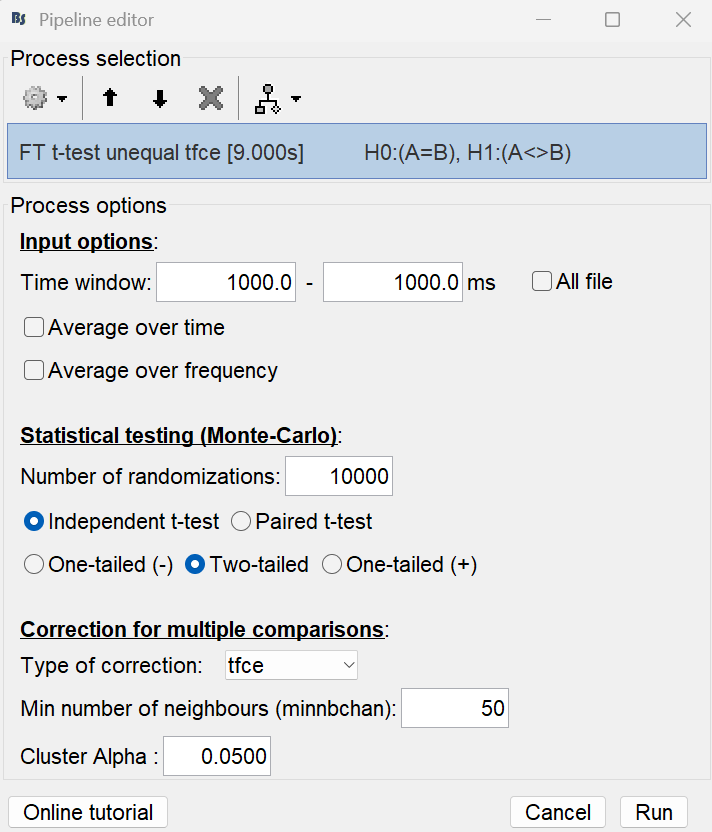Close the Pipeline editor window

(x=683, y=20)
